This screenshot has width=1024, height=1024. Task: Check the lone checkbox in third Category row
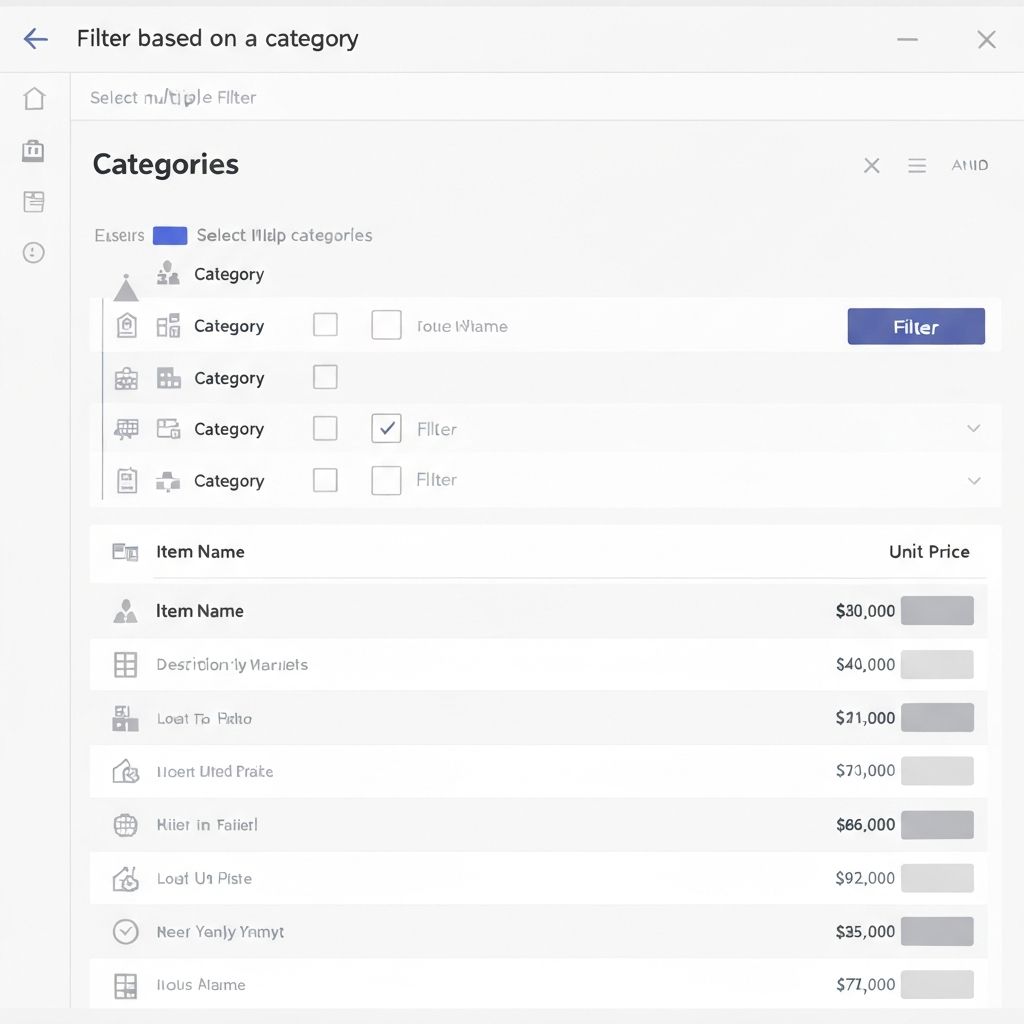(325, 377)
